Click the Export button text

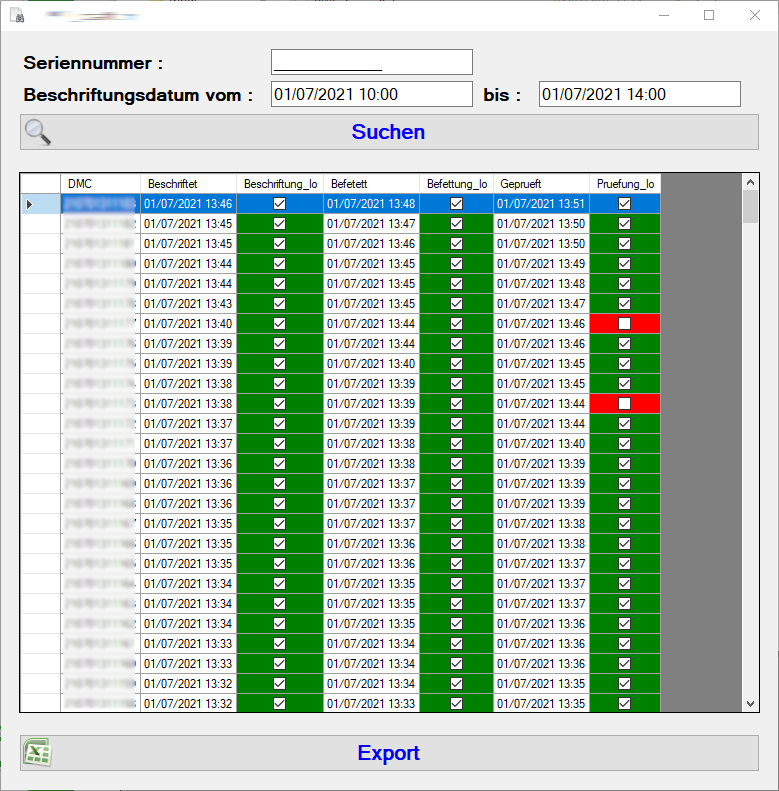[x=388, y=753]
